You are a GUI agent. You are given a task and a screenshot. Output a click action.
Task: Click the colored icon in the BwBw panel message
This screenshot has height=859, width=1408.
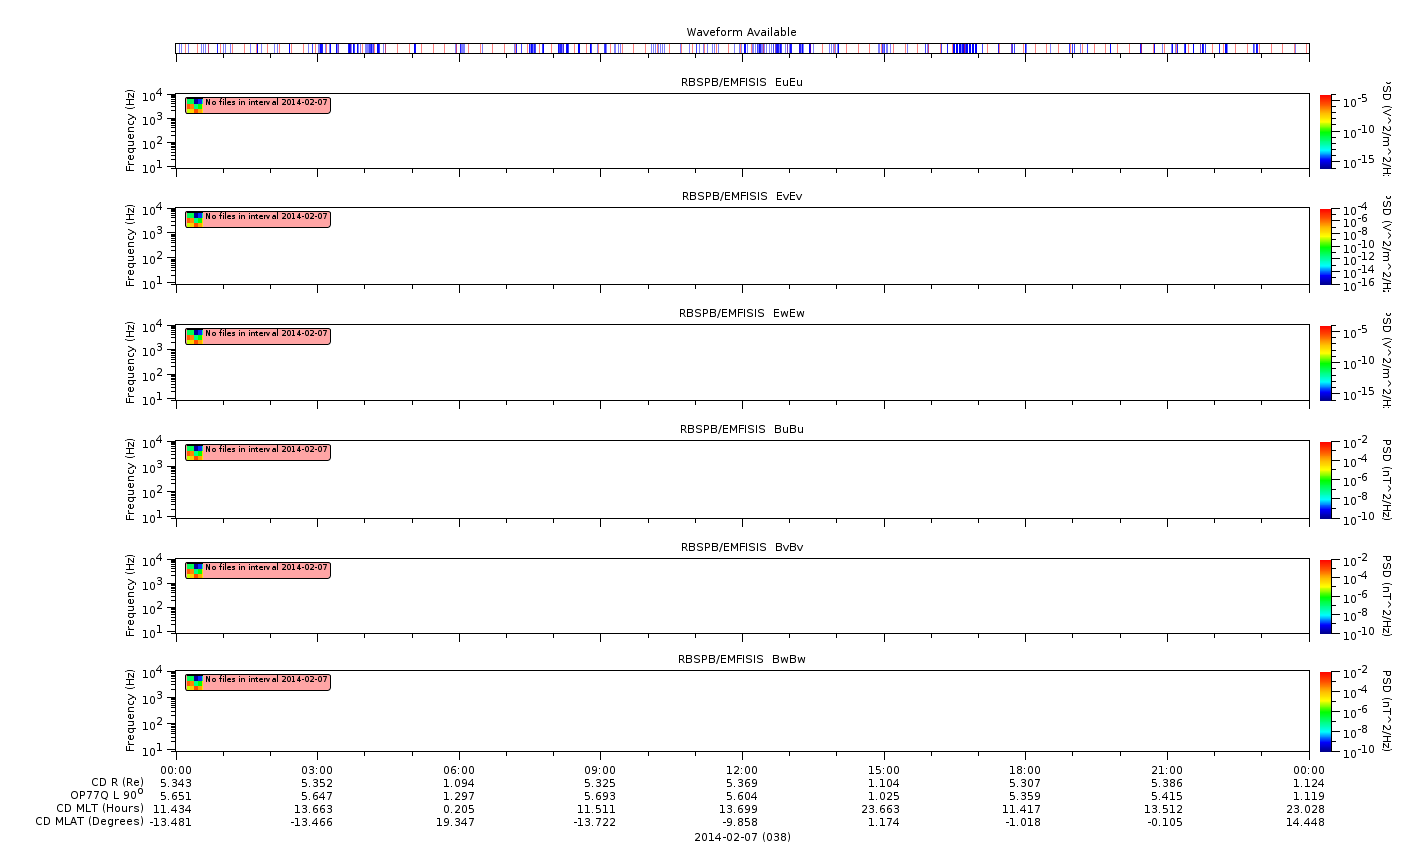[x=194, y=682]
